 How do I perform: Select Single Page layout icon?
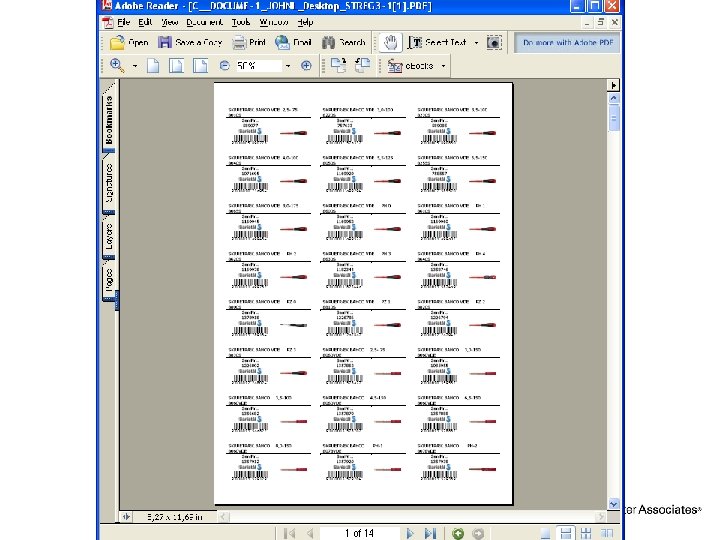pos(546,533)
